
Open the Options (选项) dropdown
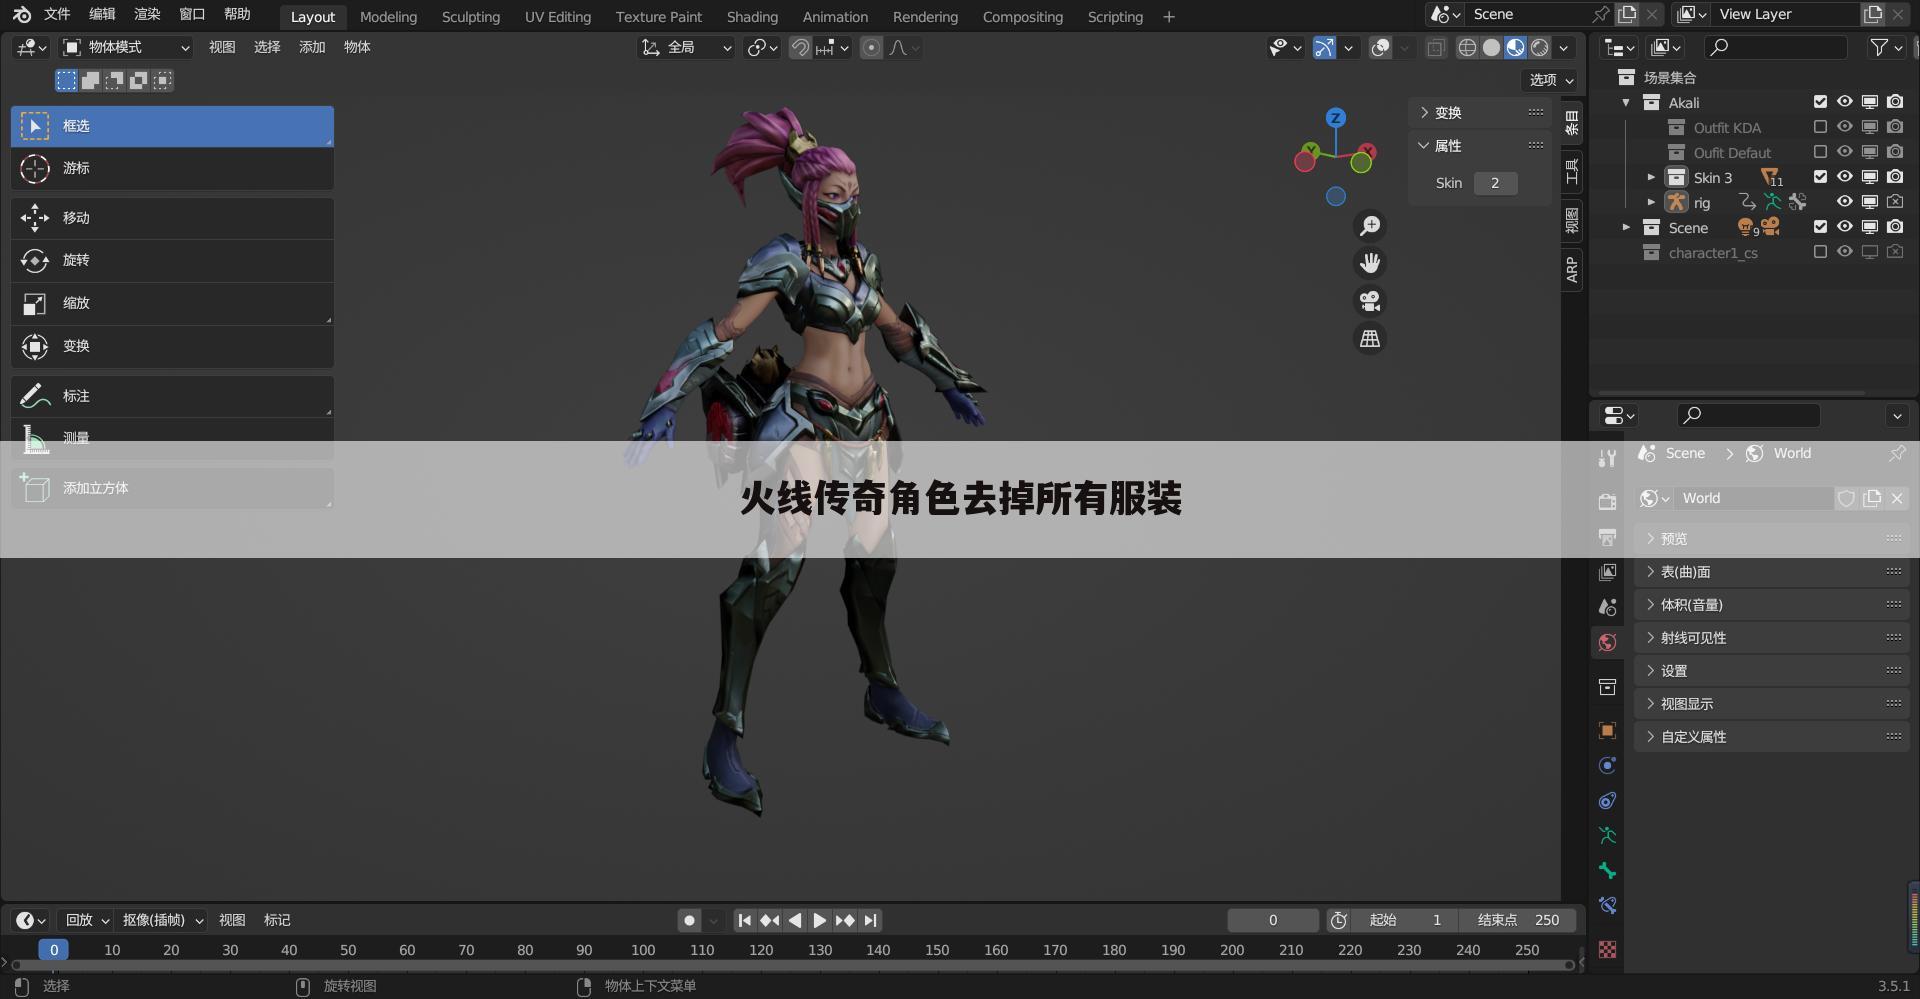click(1552, 80)
